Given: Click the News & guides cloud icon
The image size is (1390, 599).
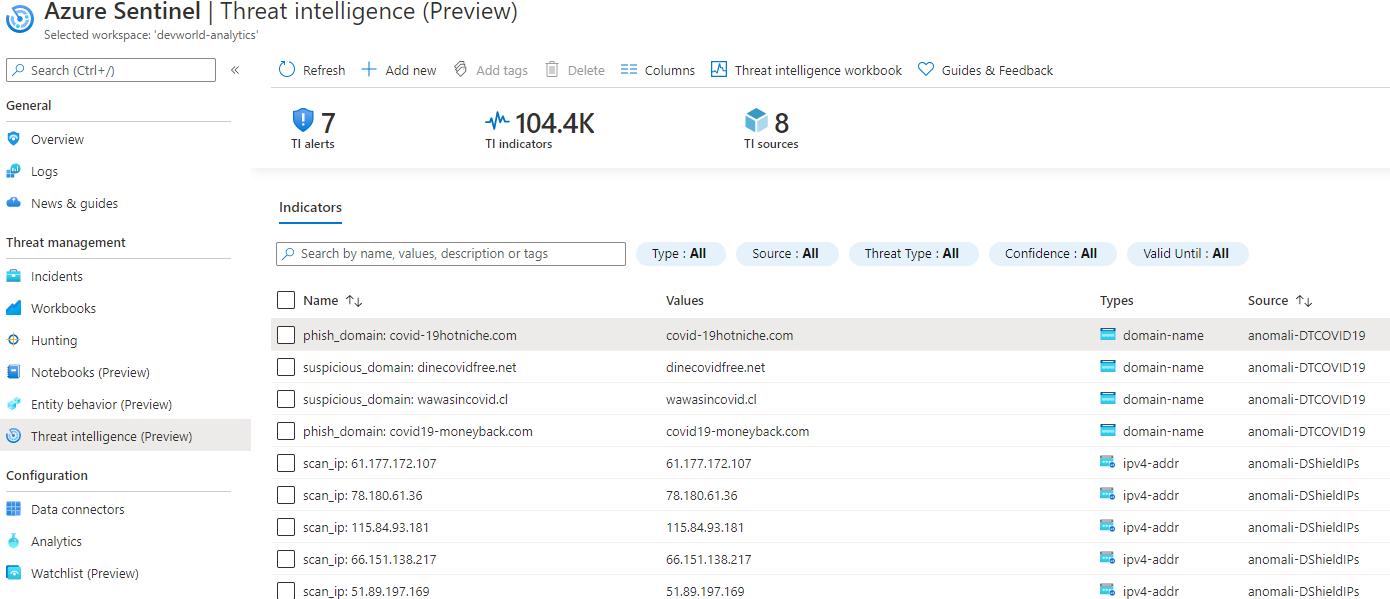Looking at the screenshot, I should 13,203.
